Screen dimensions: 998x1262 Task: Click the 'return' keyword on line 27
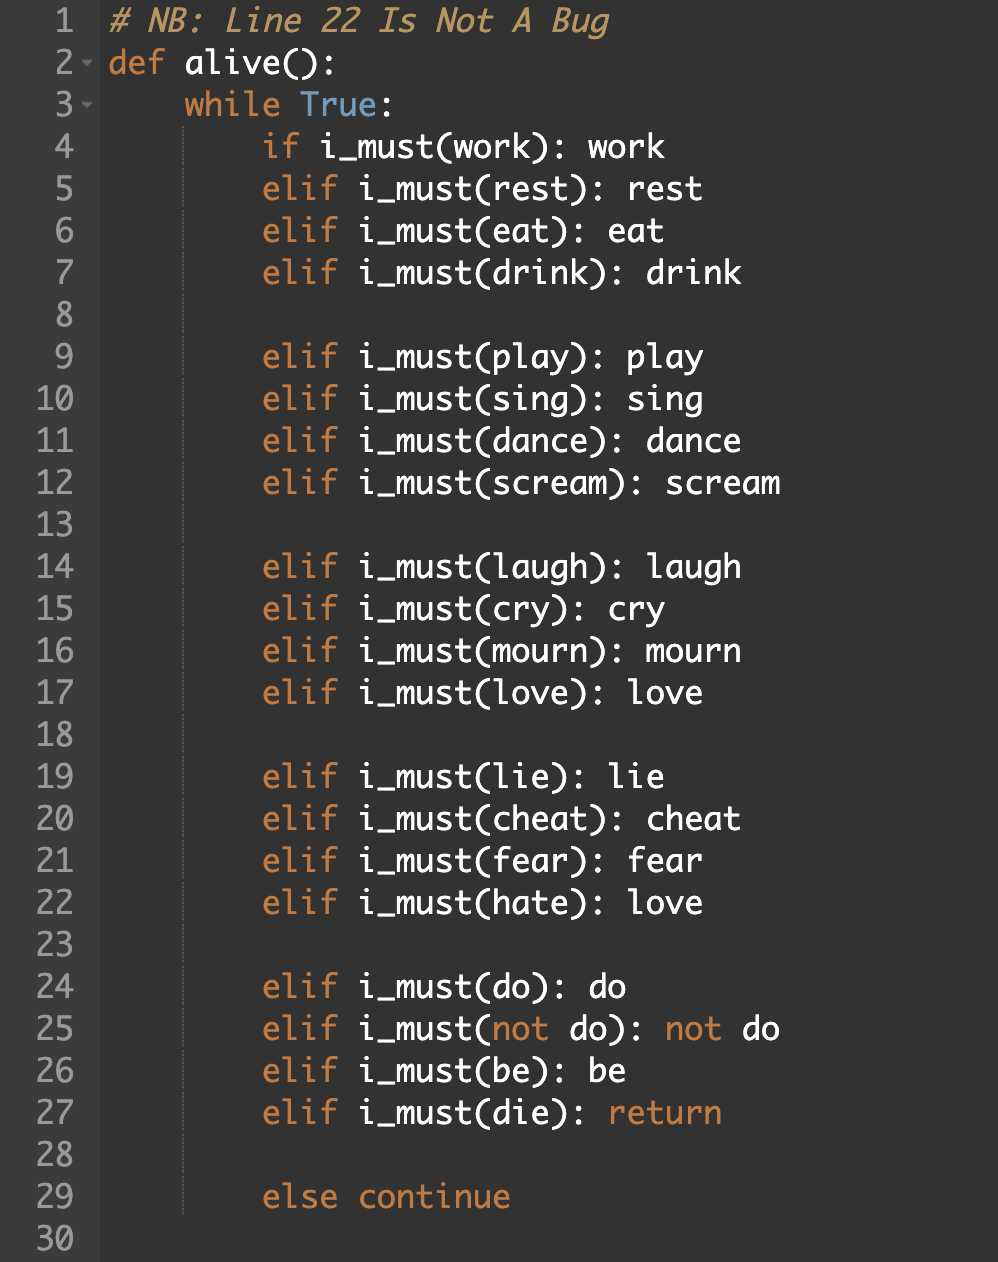pyautogui.click(x=665, y=1113)
